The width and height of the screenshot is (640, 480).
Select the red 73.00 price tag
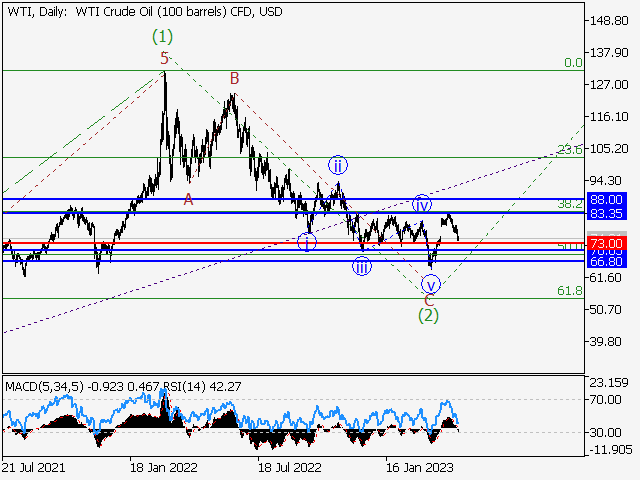tap(609, 243)
